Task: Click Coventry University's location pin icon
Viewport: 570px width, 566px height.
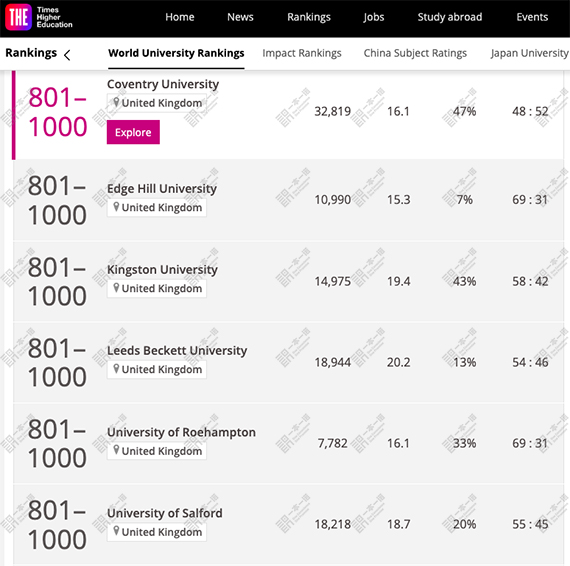Action: (x=116, y=102)
